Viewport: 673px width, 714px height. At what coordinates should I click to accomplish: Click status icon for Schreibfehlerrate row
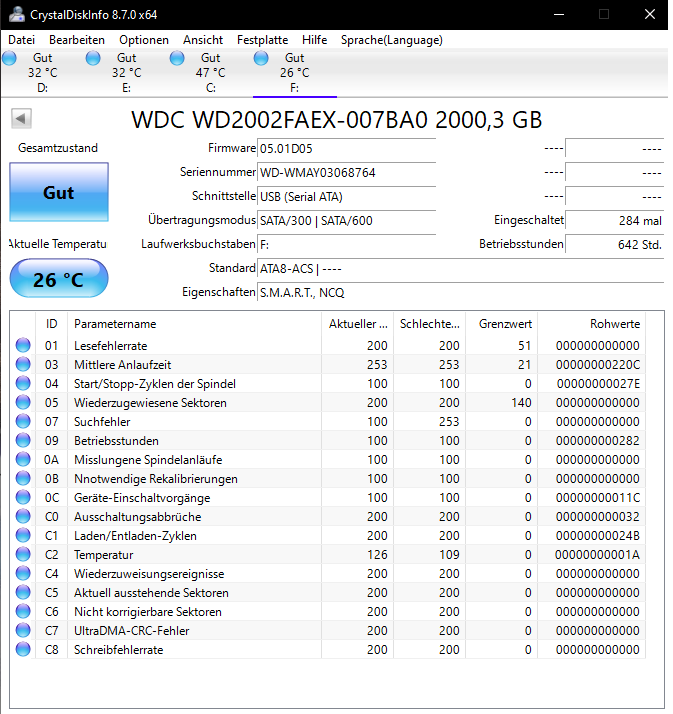23,649
